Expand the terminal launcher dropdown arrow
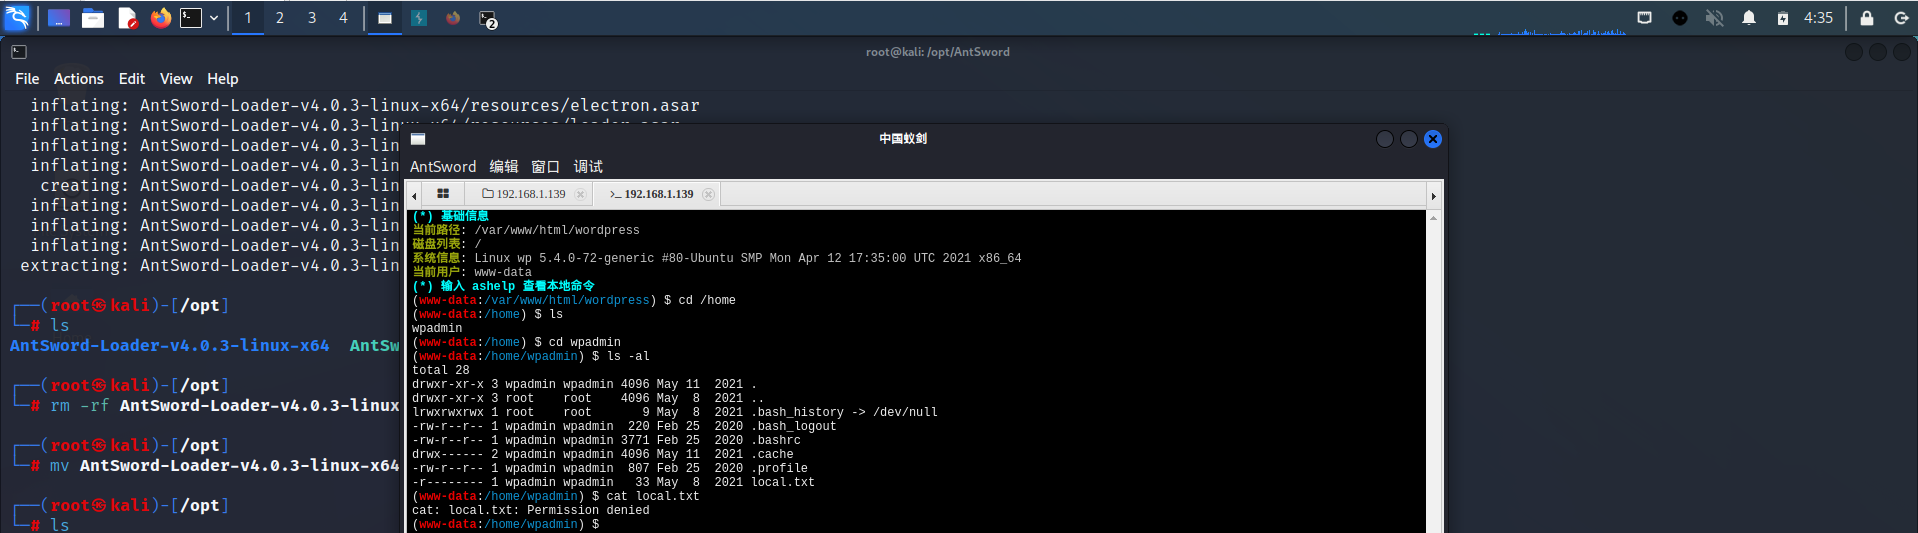The height and width of the screenshot is (533, 1918). pos(214,18)
